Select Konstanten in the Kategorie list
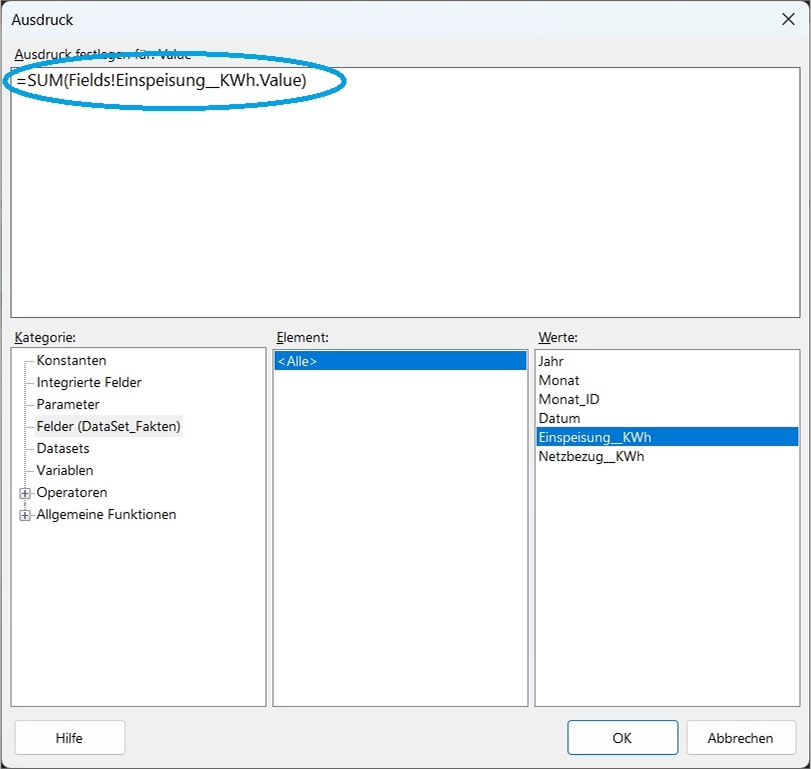Image resolution: width=811 pixels, height=769 pixels. coord(71,360)
